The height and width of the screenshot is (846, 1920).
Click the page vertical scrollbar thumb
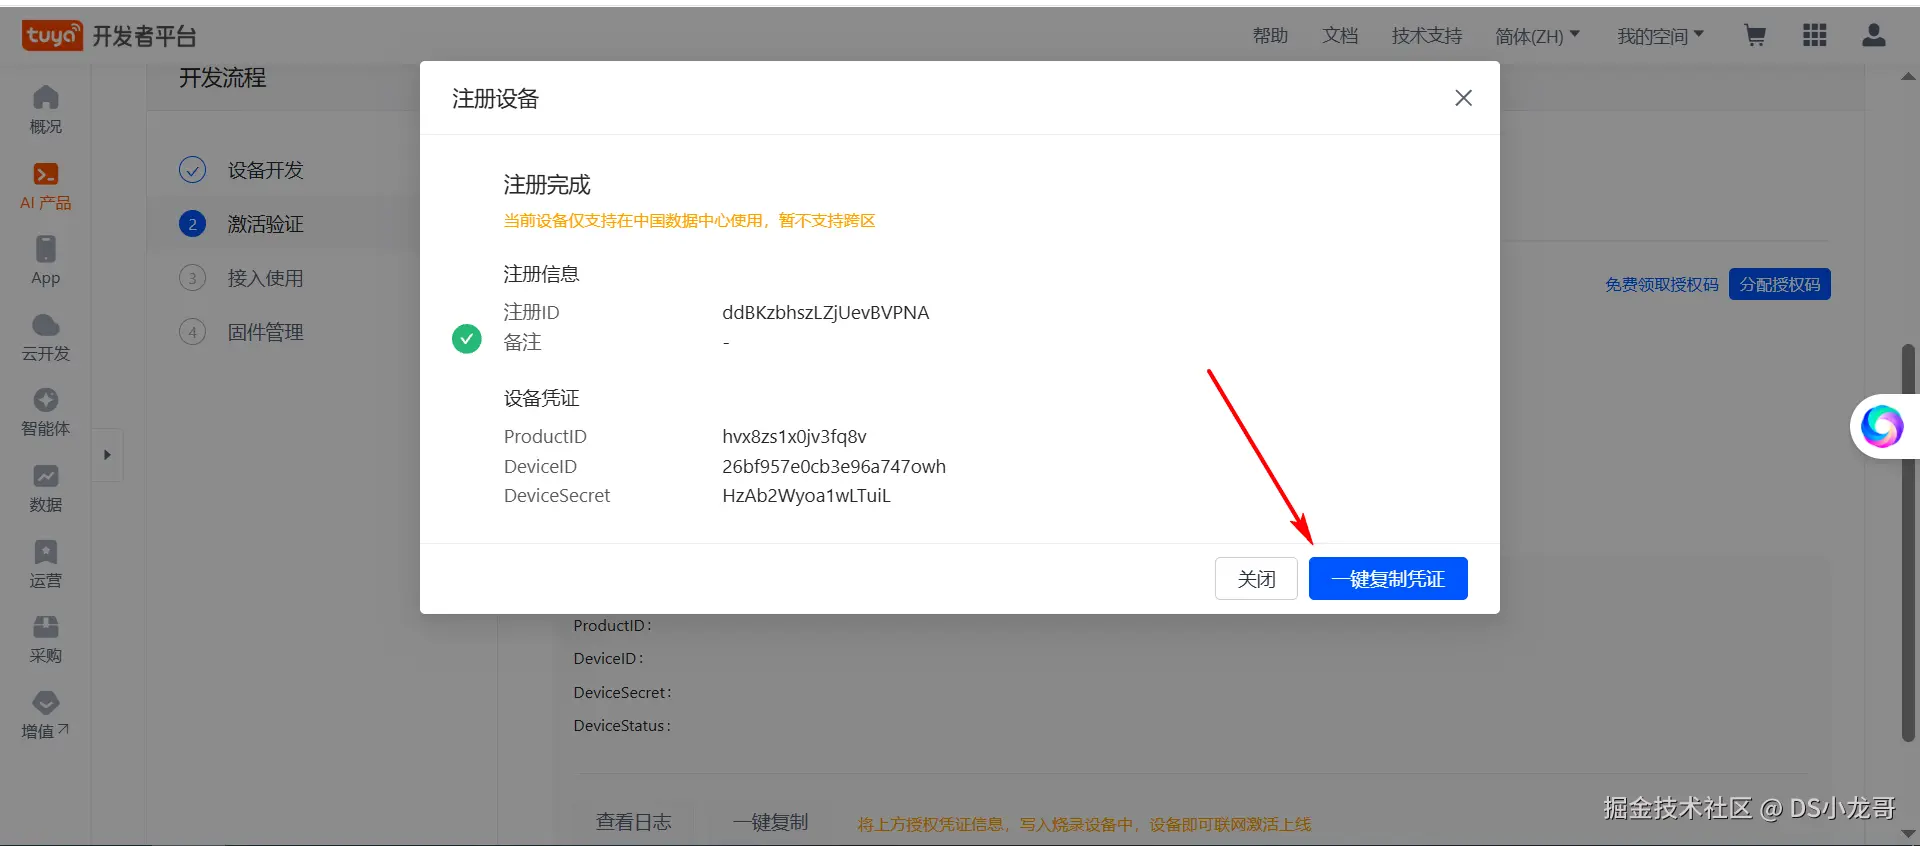click(1908, 542)
